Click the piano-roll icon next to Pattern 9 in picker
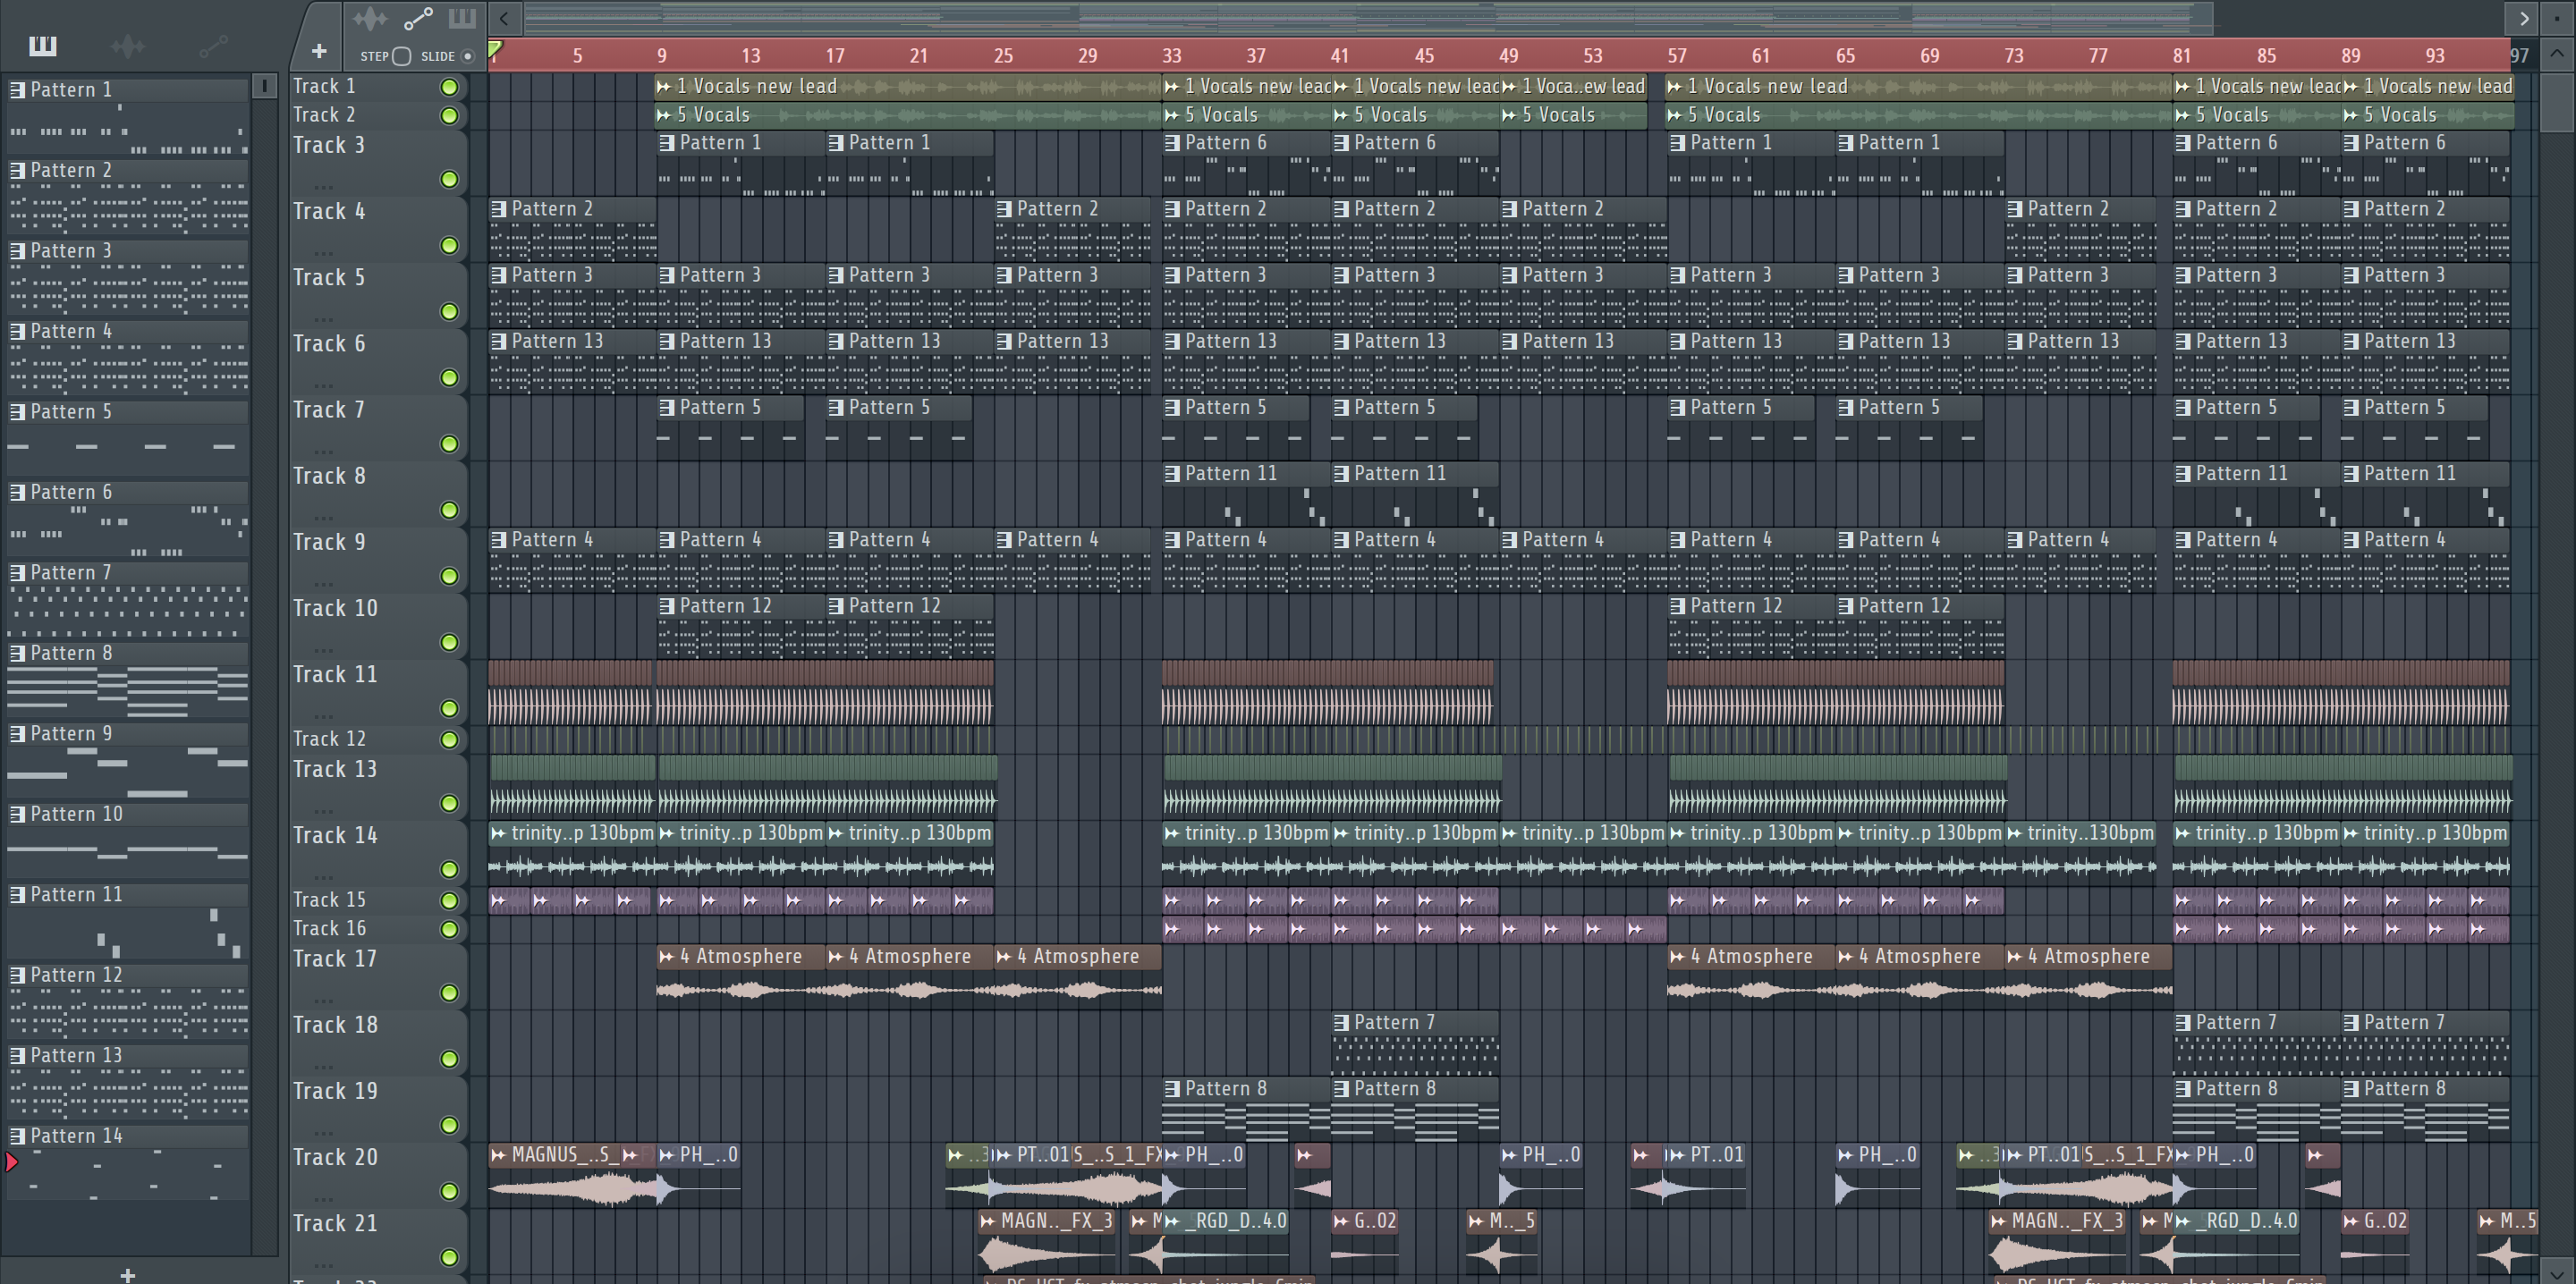The image size is (2576, 1284). 17,733
